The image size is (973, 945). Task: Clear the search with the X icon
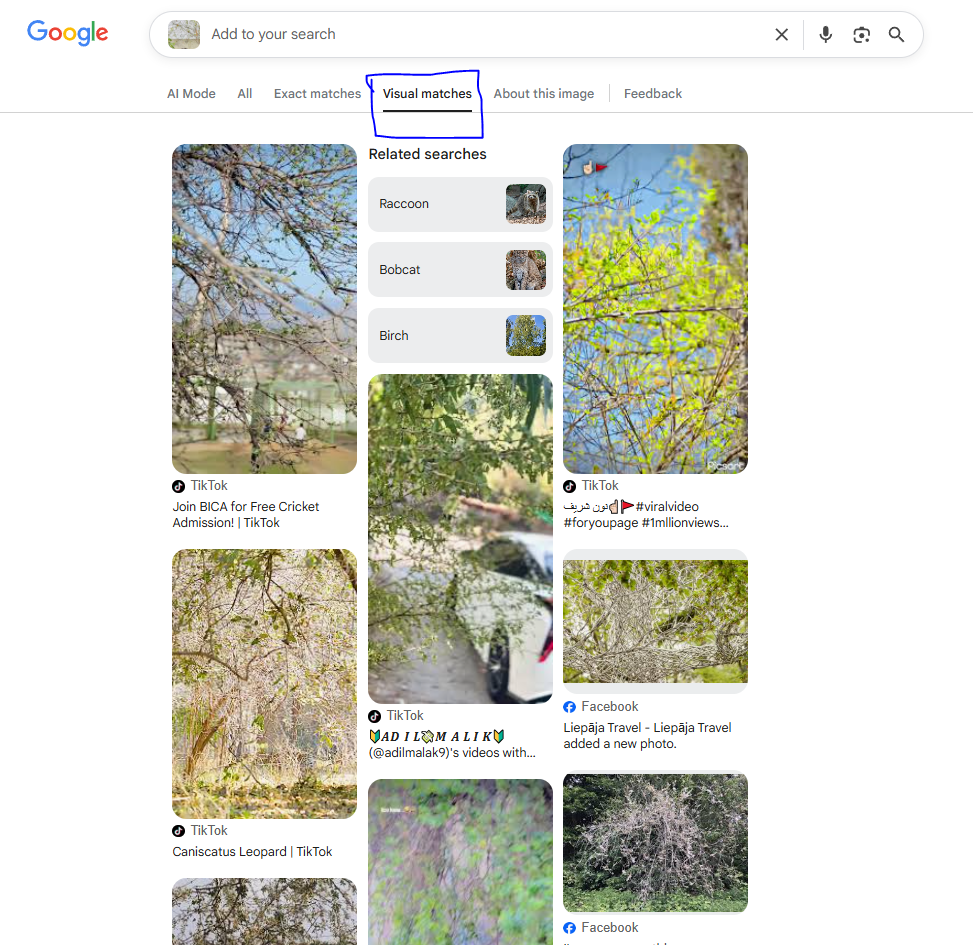coord(781,34)
